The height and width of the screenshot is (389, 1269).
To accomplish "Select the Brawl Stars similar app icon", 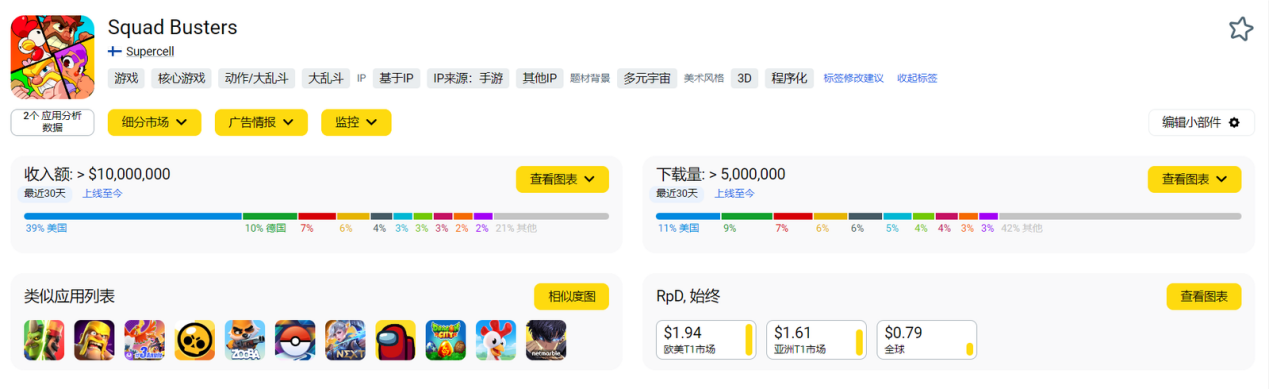I will (x=195, y=340).
